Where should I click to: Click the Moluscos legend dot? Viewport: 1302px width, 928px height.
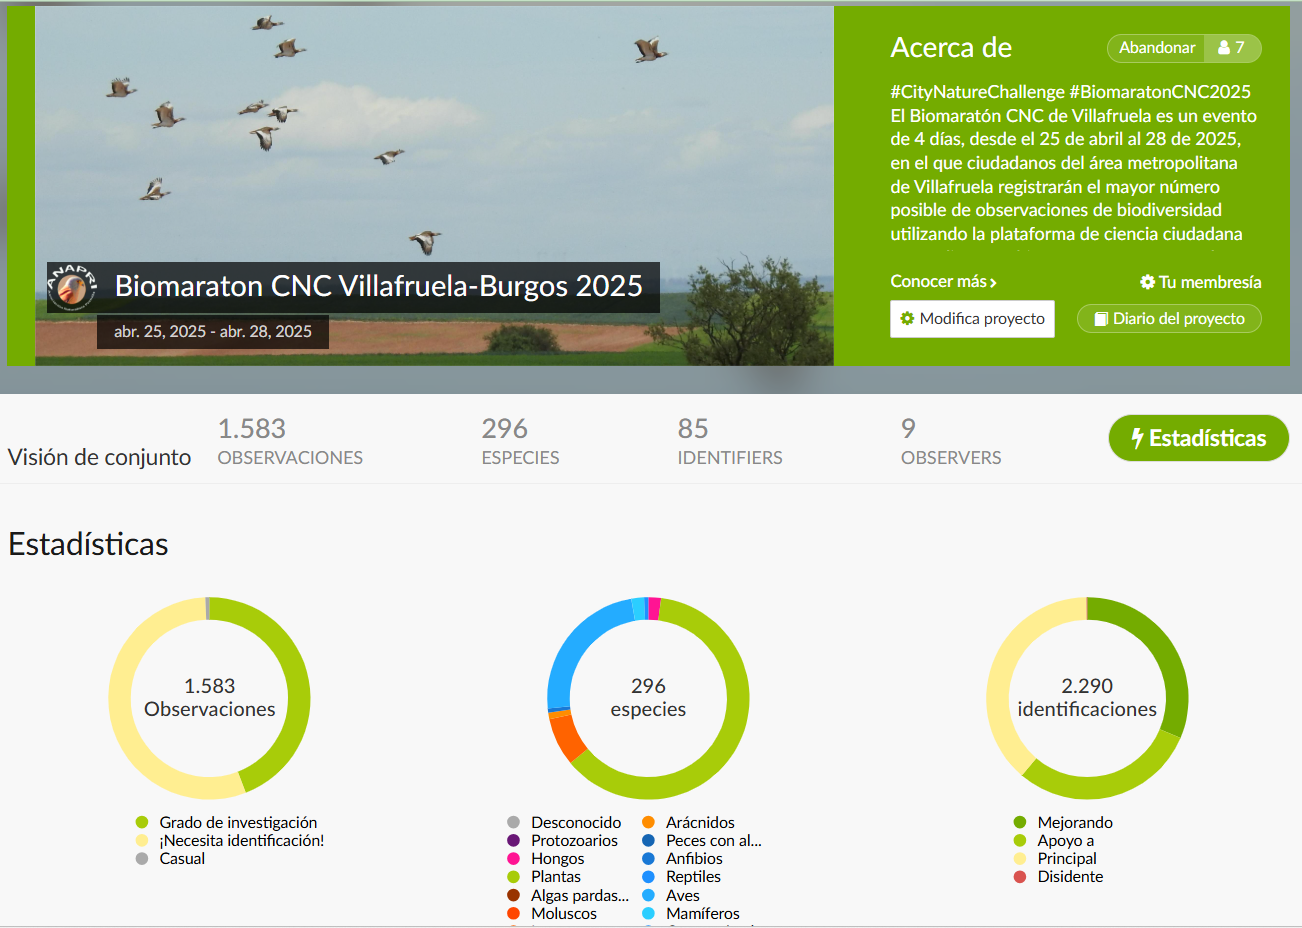coord(513,914)
